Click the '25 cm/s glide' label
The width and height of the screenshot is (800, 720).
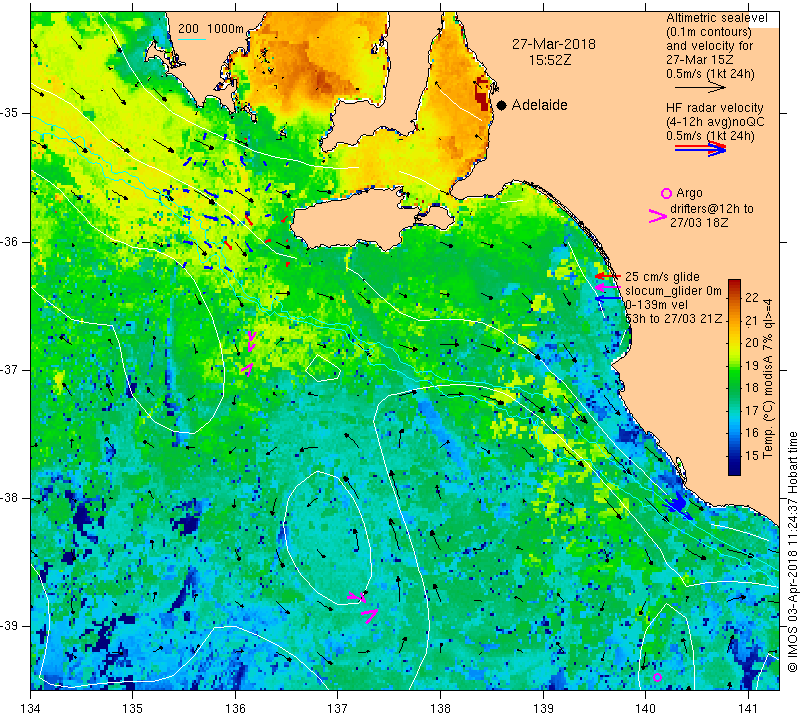click(x=662, y=277)
